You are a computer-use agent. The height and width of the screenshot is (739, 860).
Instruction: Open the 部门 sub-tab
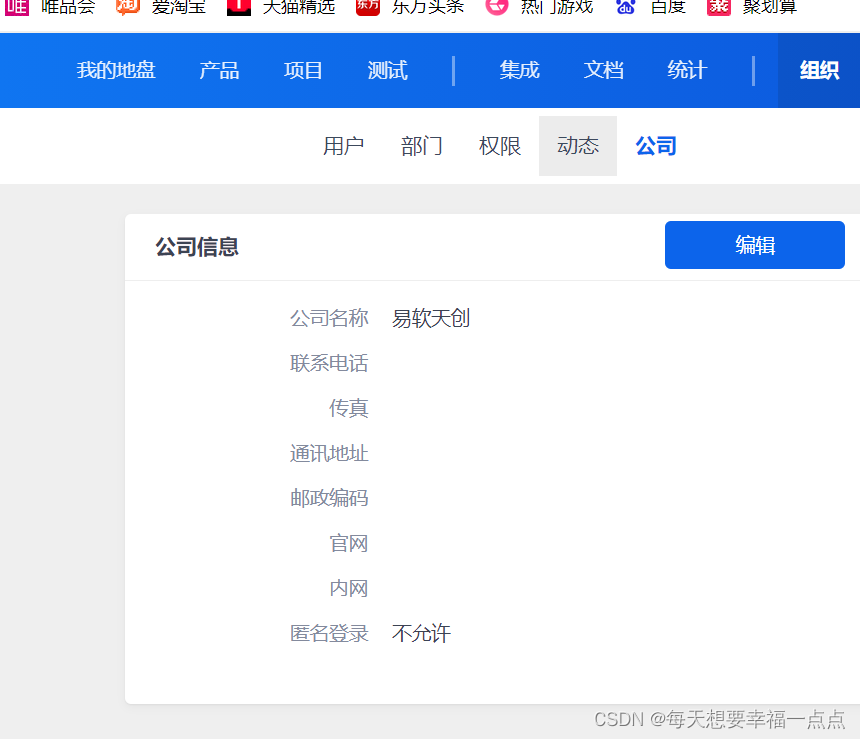(421, 146)
